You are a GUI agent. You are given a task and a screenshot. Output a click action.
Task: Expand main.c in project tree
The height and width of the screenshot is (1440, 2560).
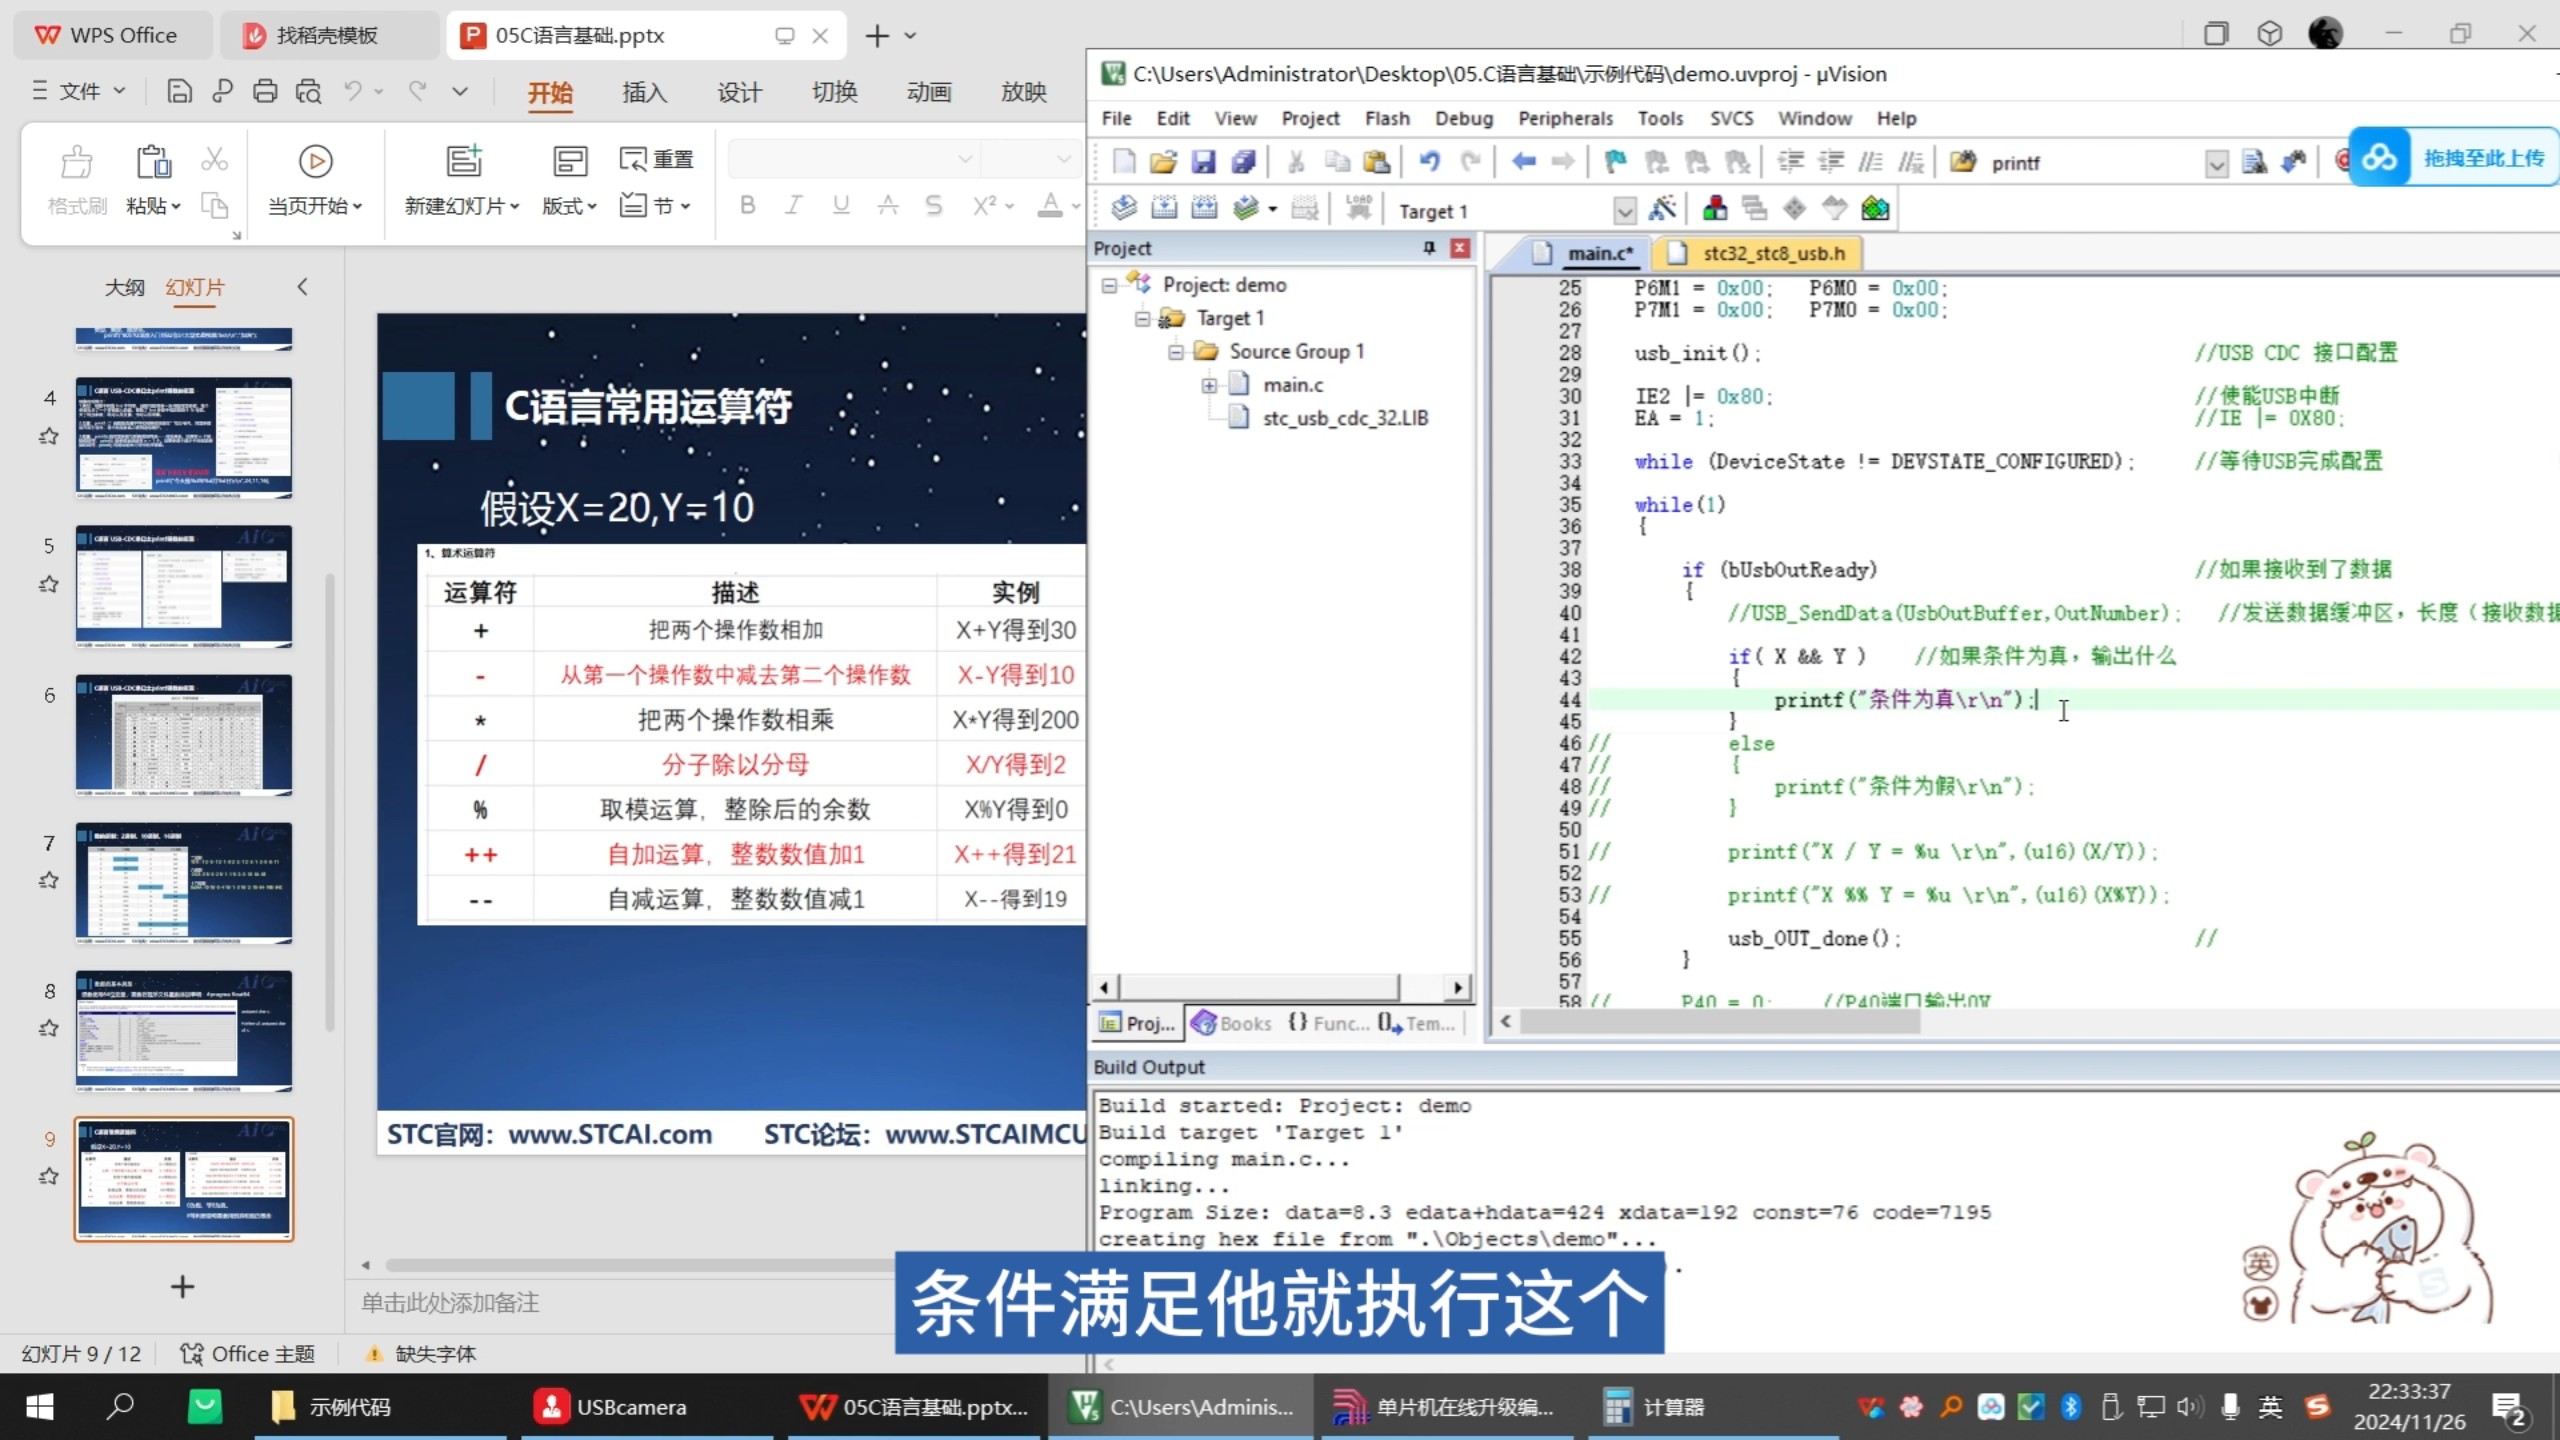(x=1209, y=385)
